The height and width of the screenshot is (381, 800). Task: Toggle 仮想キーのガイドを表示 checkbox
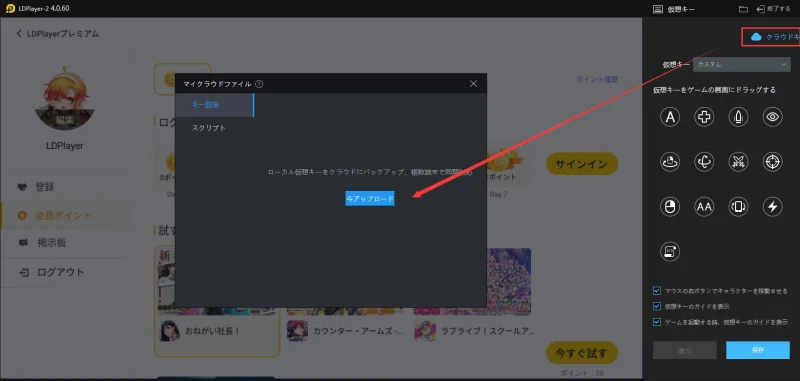[x=657, y=307]
